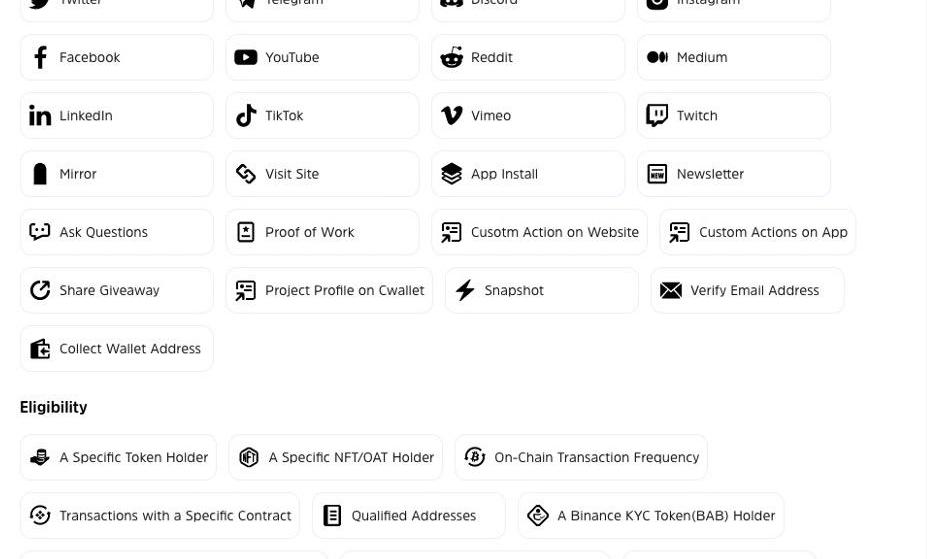Click the Facebook logo icon

40,58
